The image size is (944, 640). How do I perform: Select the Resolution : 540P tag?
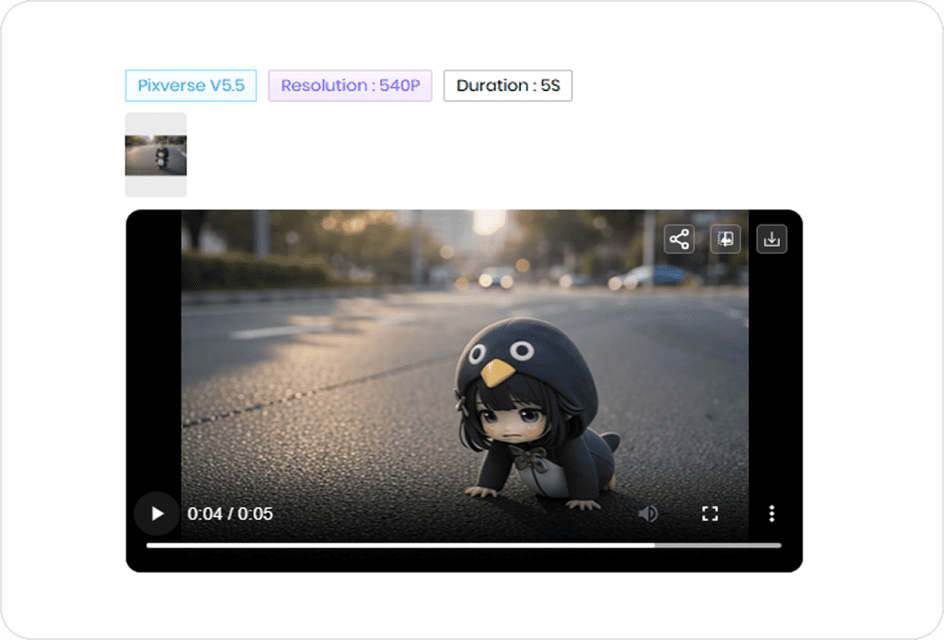(x=349, y=86)
